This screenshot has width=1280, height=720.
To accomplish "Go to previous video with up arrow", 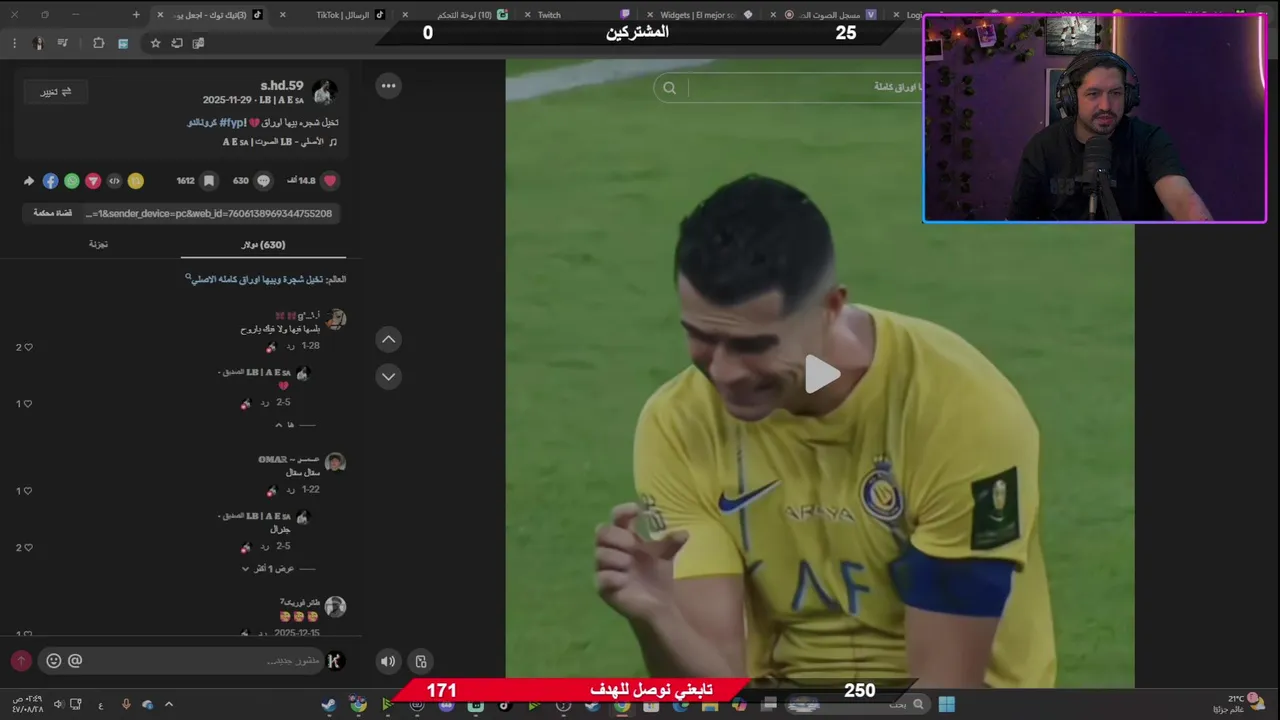I will pos(389,339).
